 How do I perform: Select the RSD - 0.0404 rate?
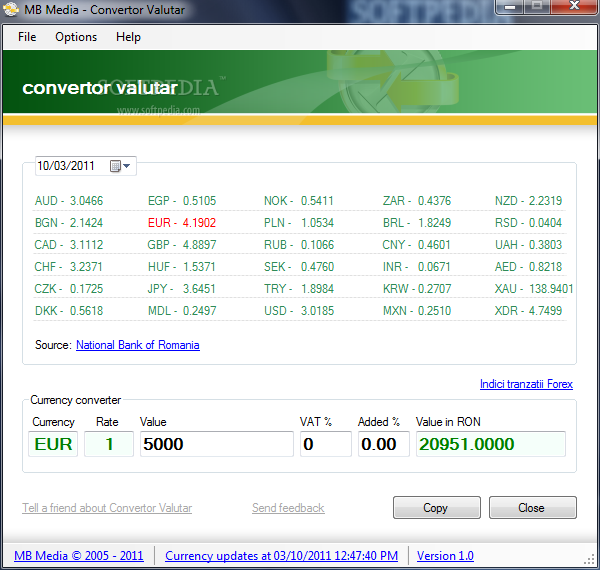[528, 223]
